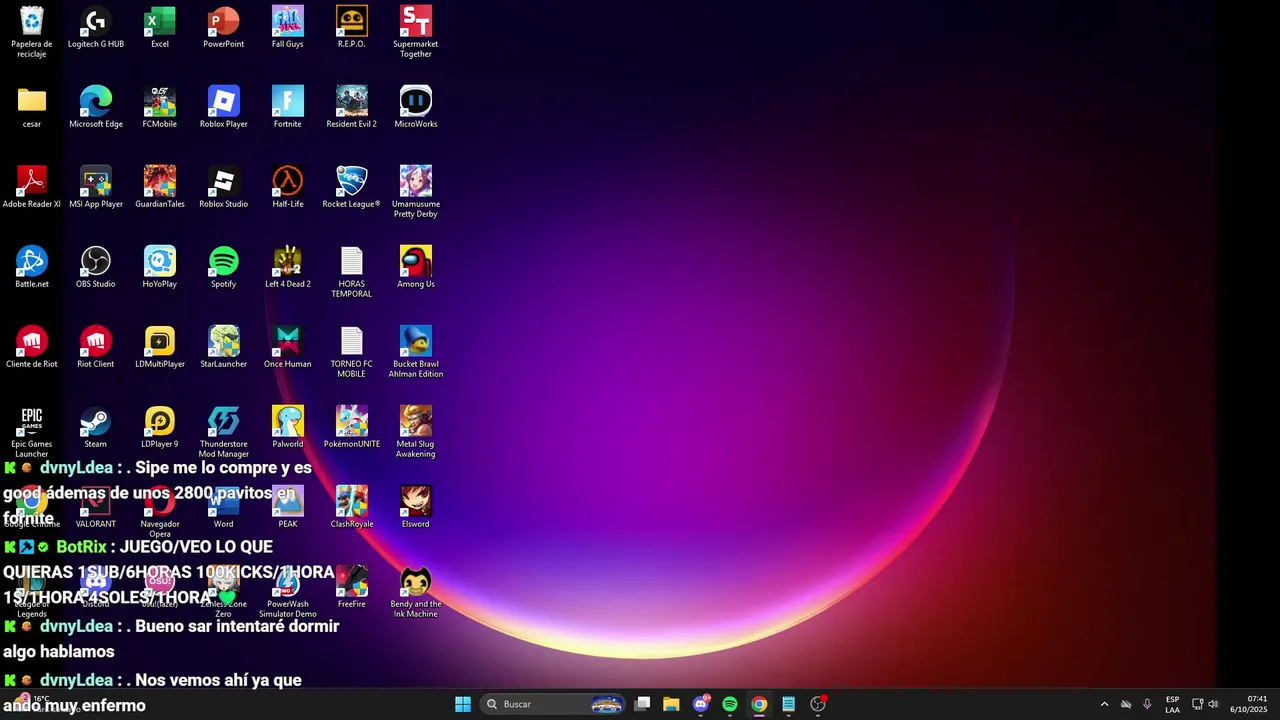Screen dimensions: 1280x720
Task: Switch to Spotify in the taskbar
Action: coord(730,704)
